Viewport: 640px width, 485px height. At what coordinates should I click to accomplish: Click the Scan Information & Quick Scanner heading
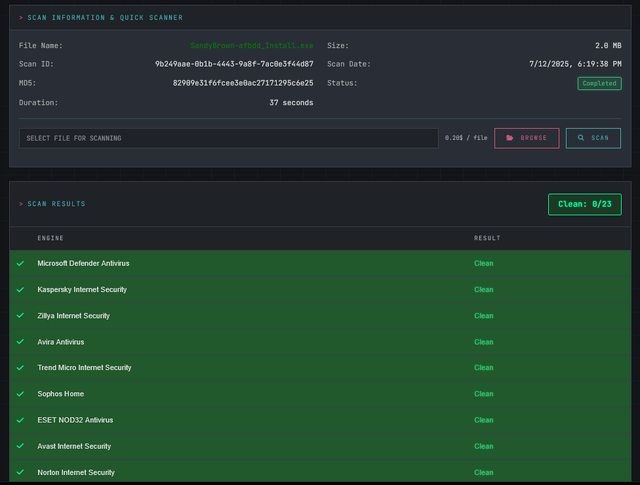coord(105,18)
